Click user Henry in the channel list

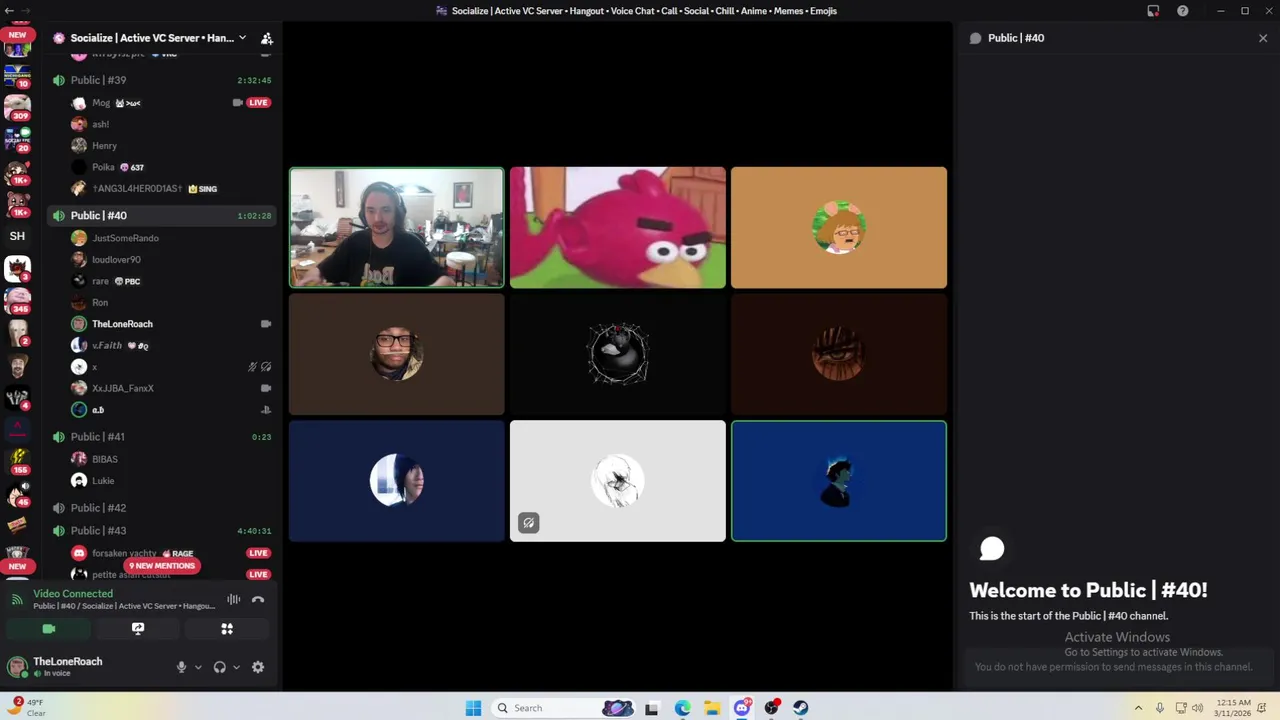(x=104, y=146)
